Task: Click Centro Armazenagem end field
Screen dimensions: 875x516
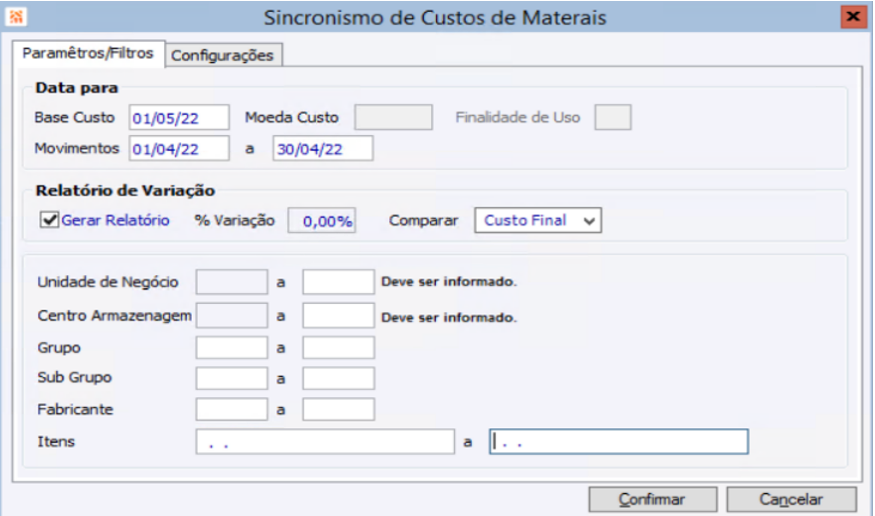Action: [x=339, y=315]
